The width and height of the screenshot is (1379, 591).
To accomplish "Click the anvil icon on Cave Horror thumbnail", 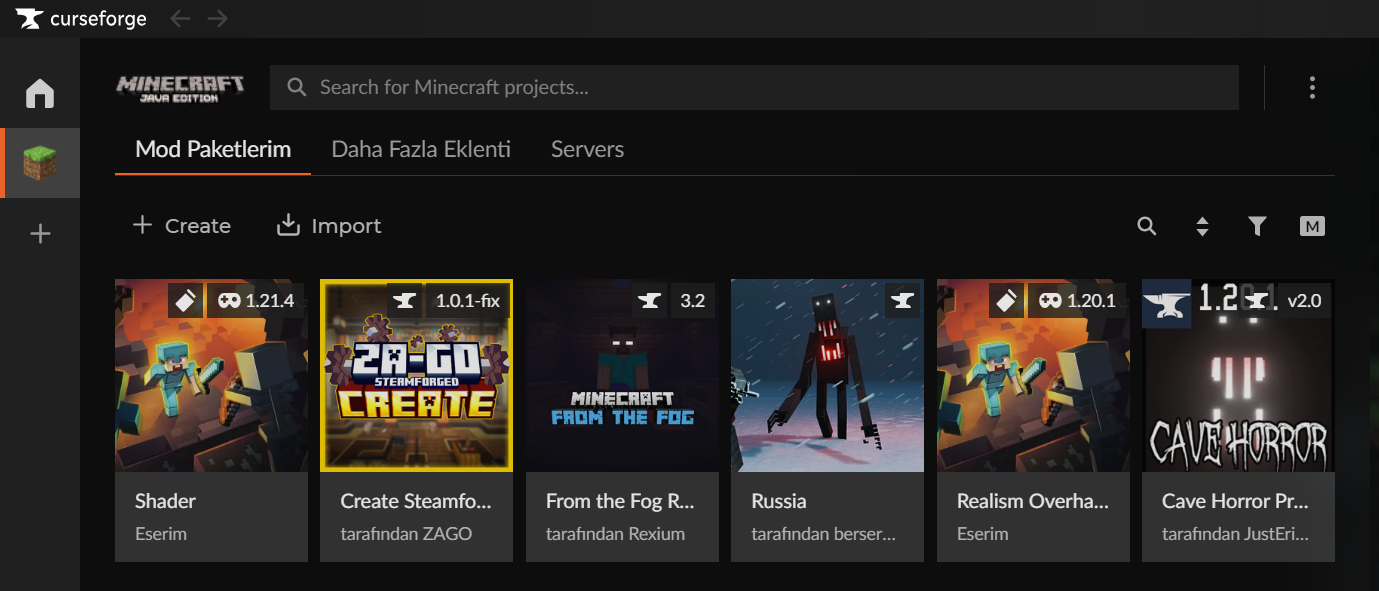I will click(1167, 303).
